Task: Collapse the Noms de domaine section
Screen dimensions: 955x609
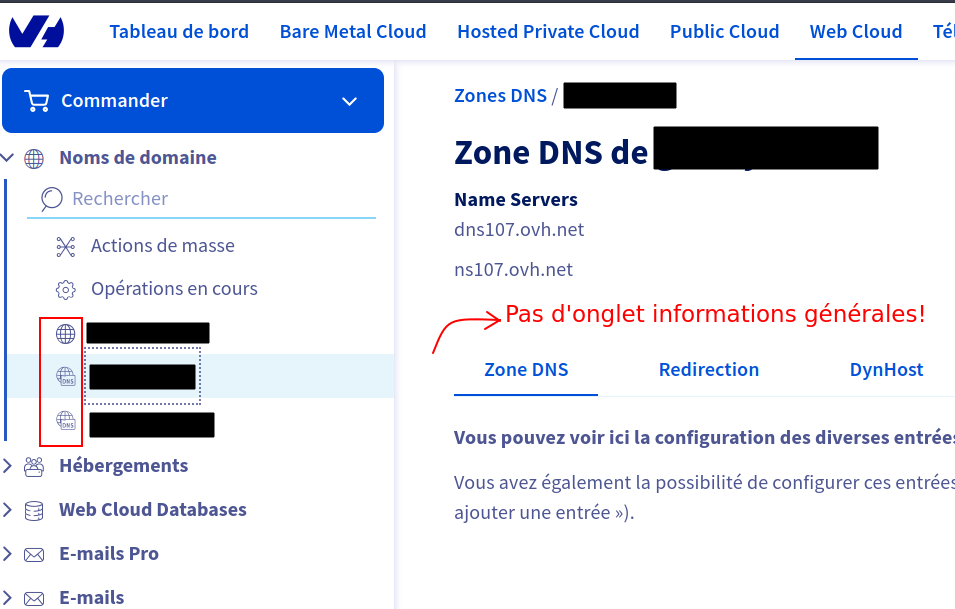Action: click(7, 158)
